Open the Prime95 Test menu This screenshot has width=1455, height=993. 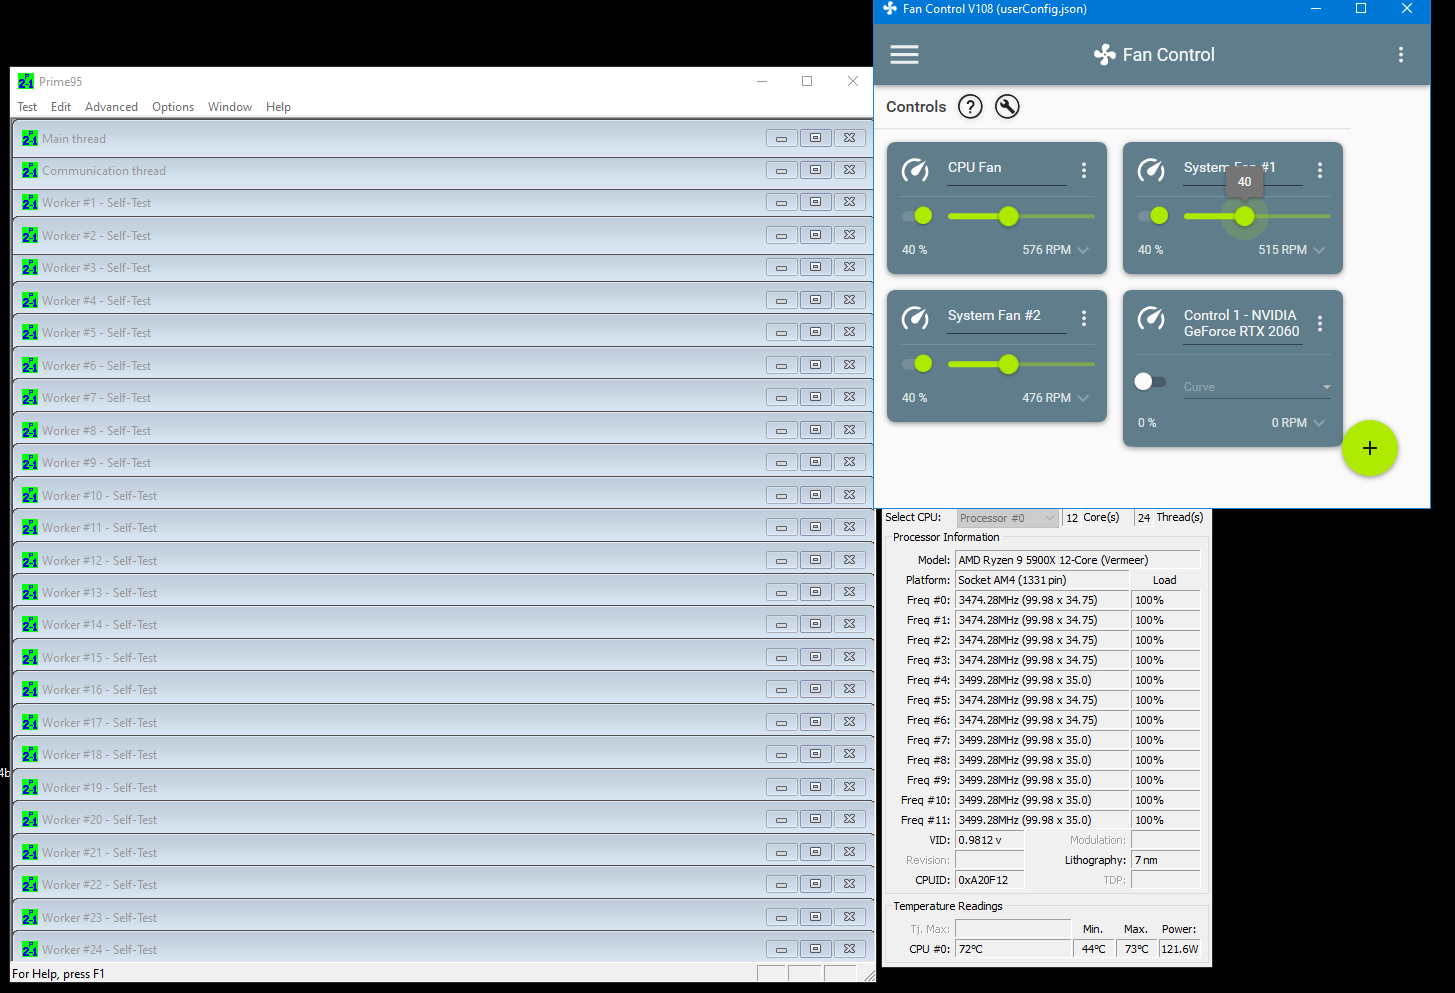(27, 107)
